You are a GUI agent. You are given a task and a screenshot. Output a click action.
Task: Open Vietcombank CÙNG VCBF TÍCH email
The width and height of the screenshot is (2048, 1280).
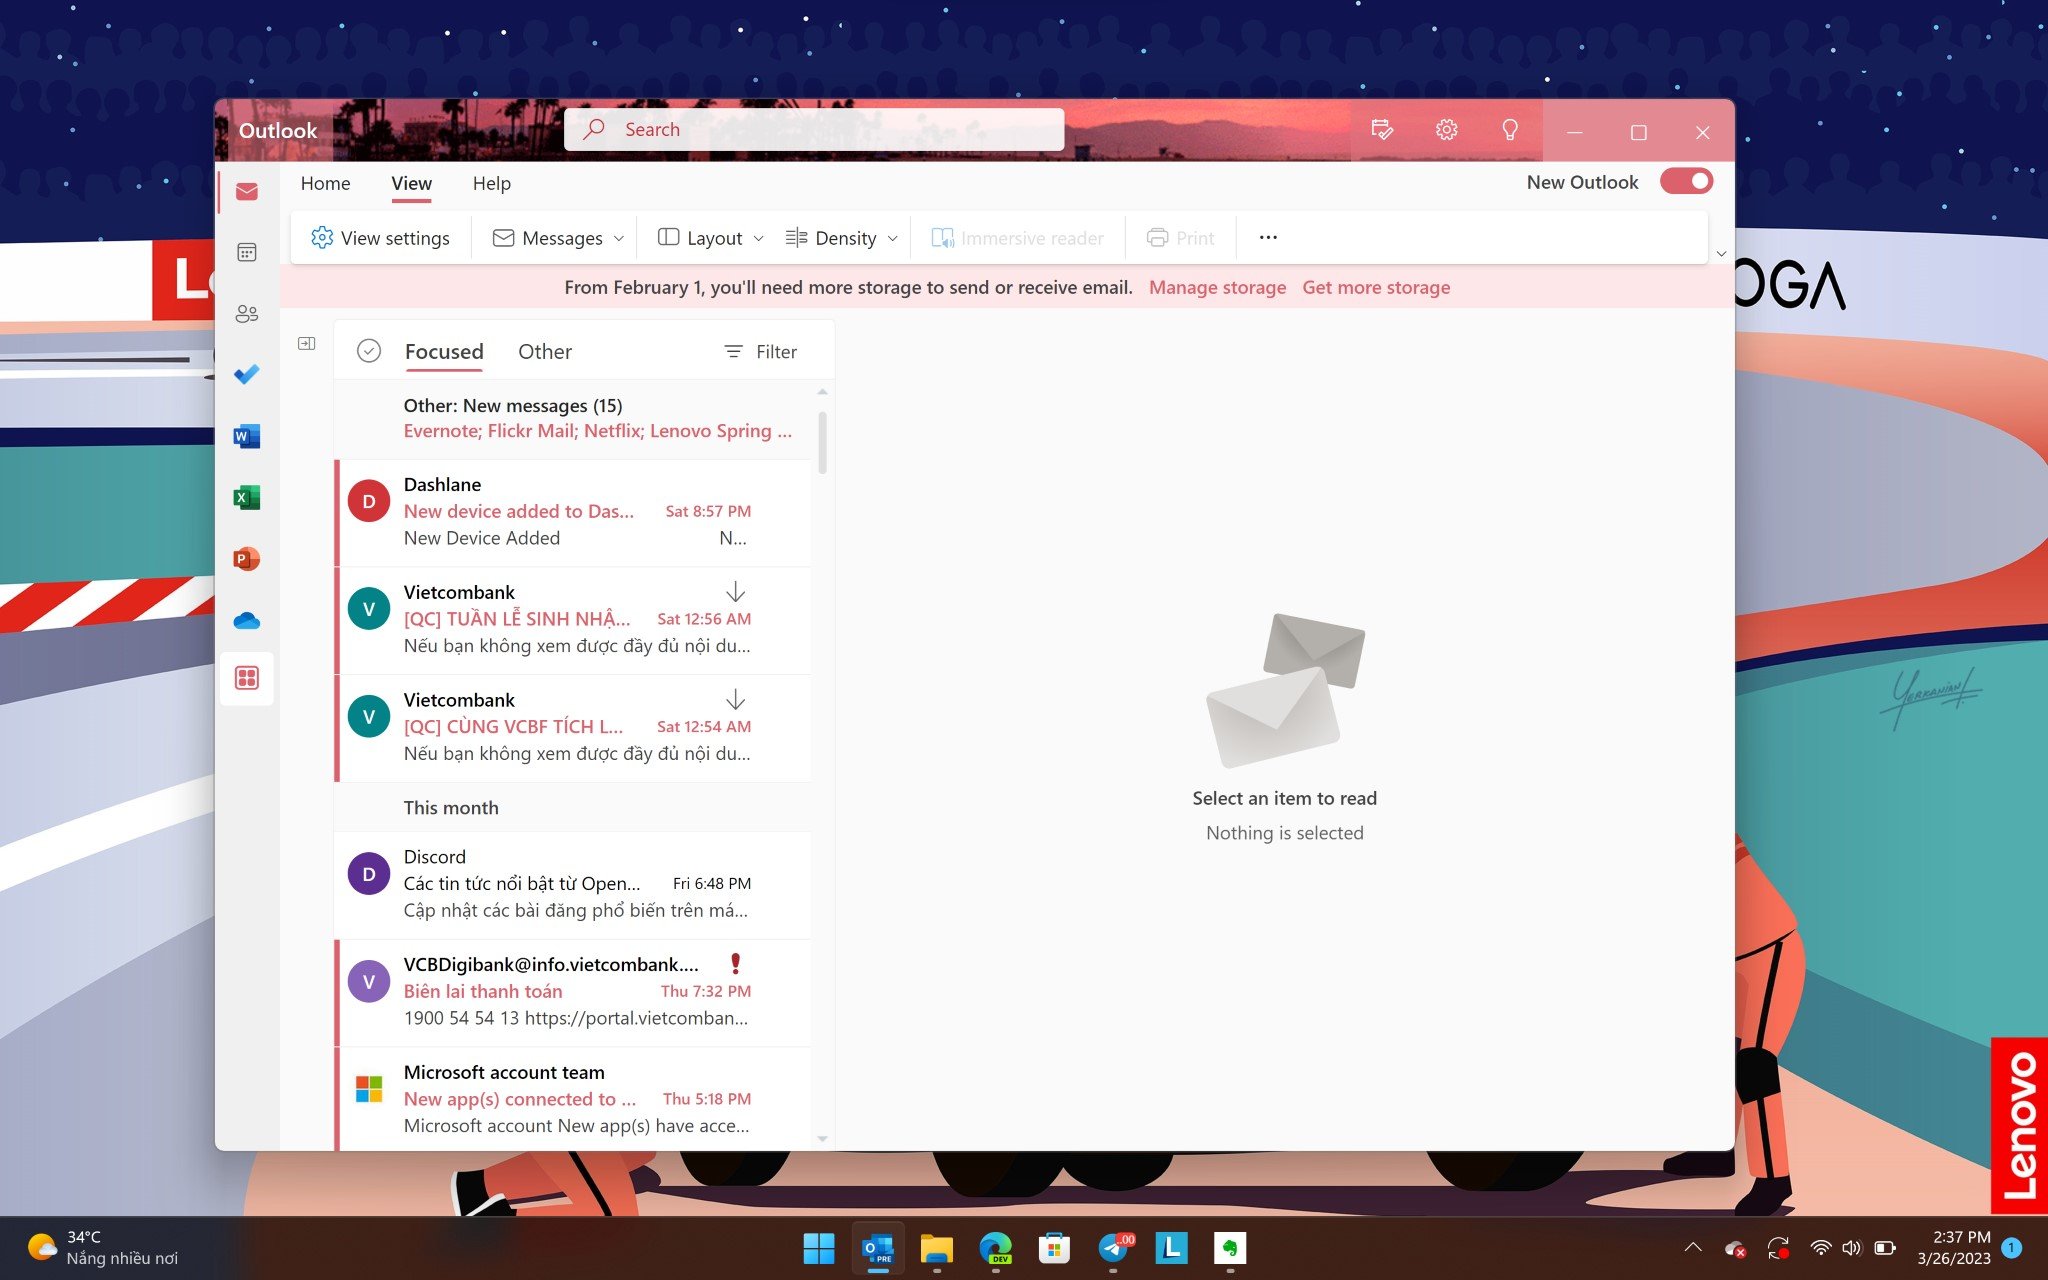point(574,728)
